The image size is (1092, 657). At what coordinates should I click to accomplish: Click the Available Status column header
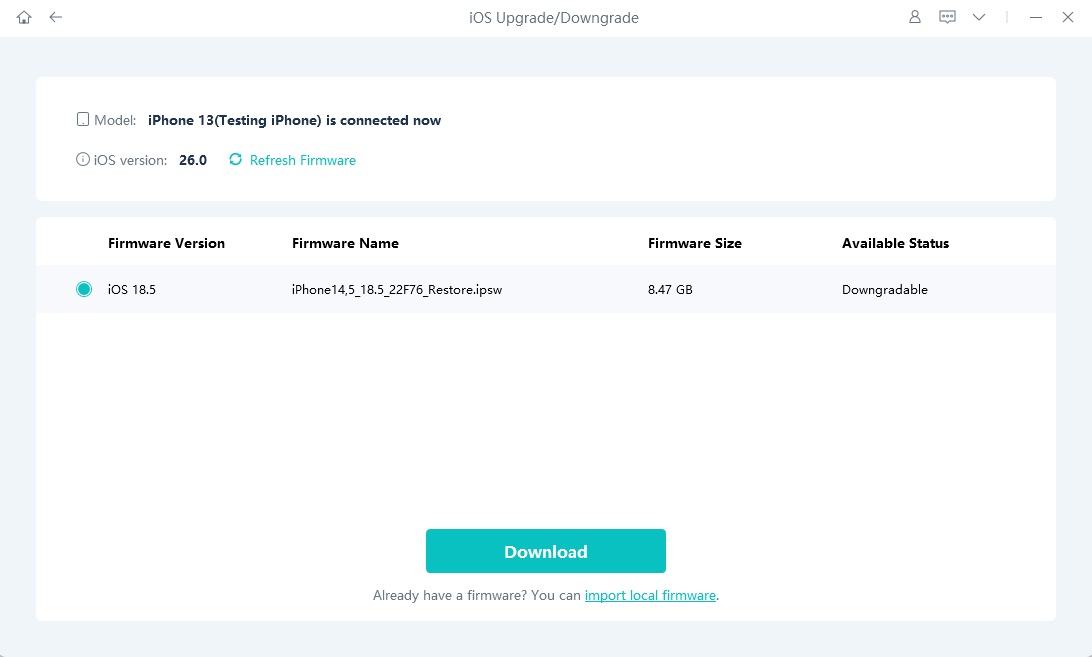[896, 243]
